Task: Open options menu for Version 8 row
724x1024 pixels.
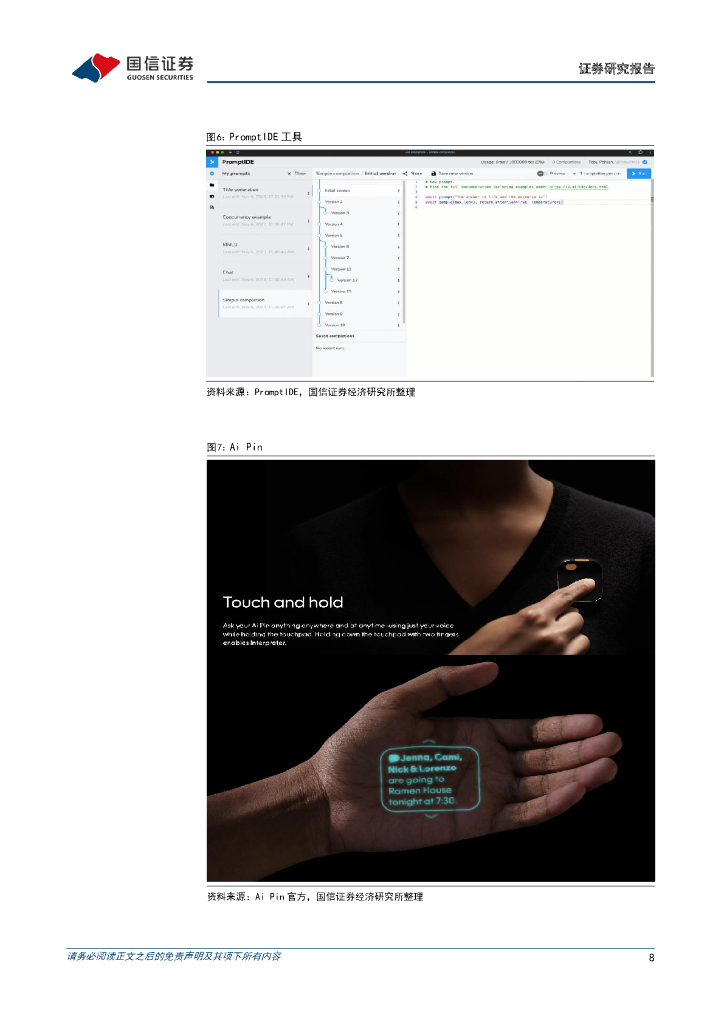Action: coord(398,302)
